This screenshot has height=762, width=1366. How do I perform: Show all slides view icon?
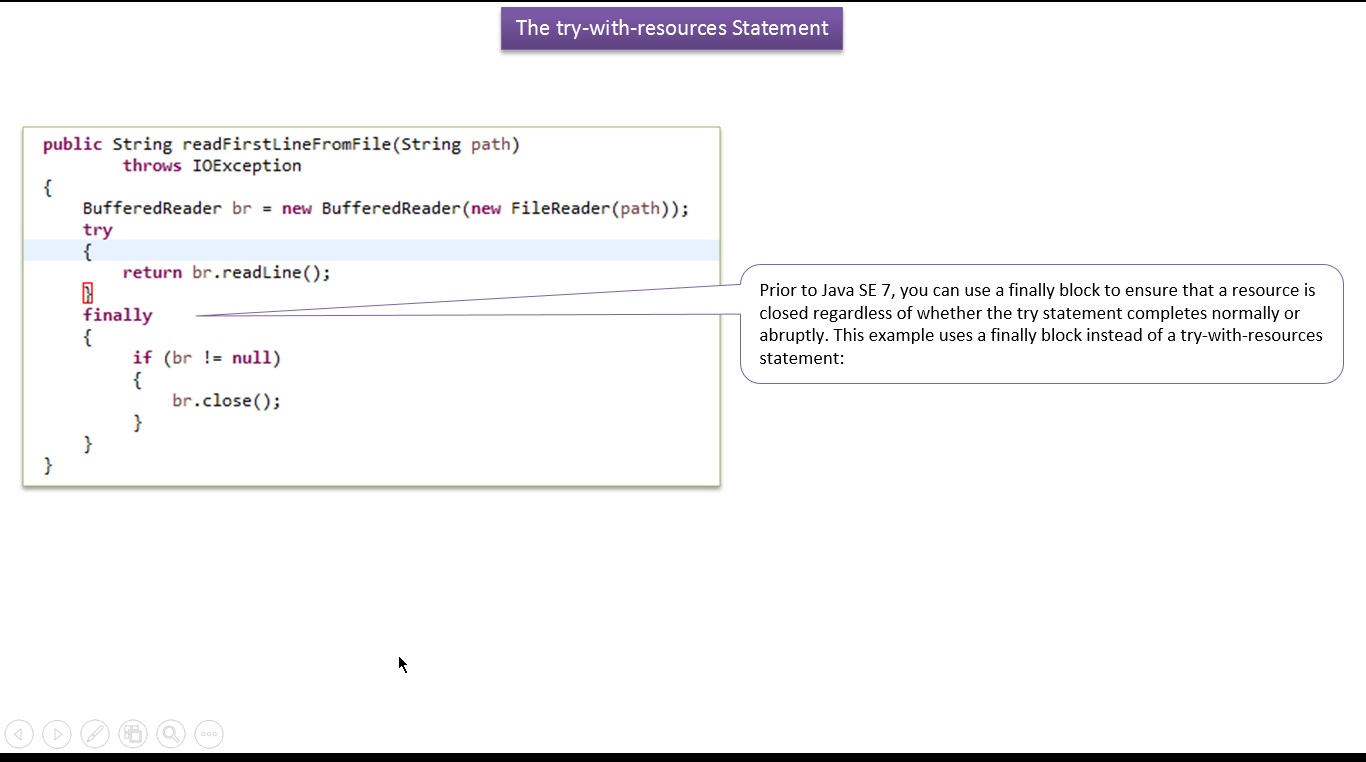coord(133,734)
